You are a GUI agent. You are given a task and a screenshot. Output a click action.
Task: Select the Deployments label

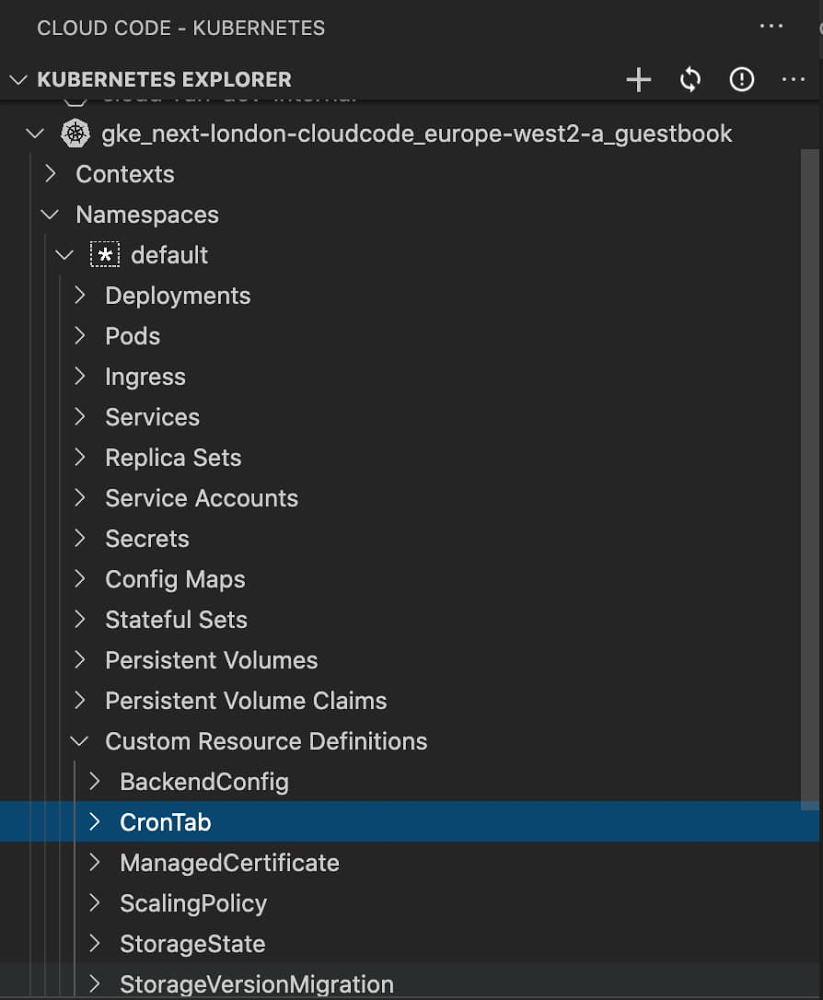pyautogui.click(x=178, y=296)
